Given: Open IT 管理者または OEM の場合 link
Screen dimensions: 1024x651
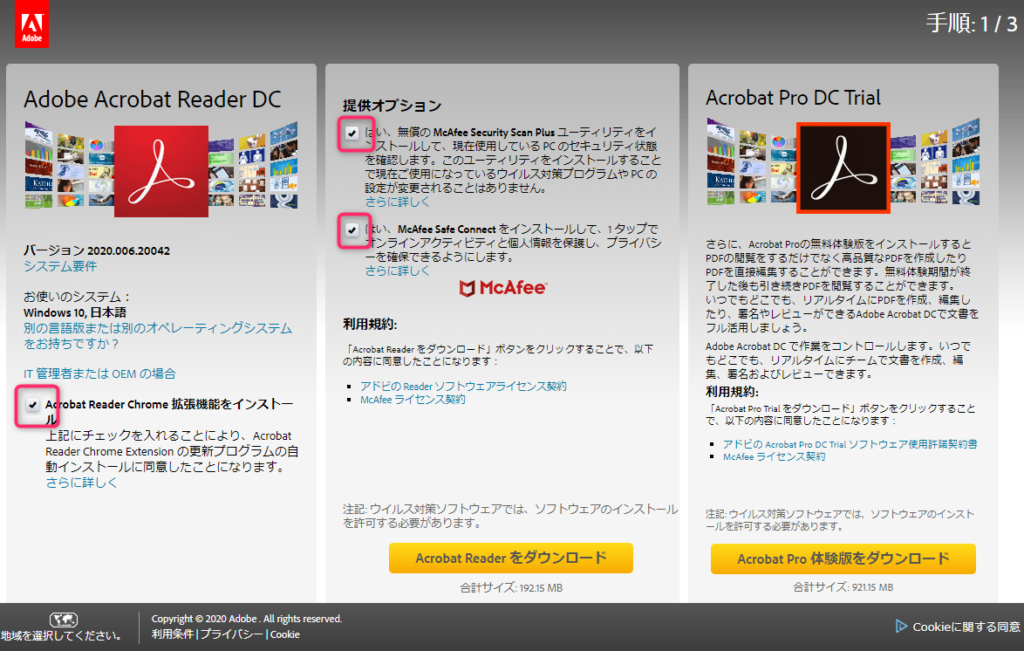Looking at the screenshot, I should point(100,373).
